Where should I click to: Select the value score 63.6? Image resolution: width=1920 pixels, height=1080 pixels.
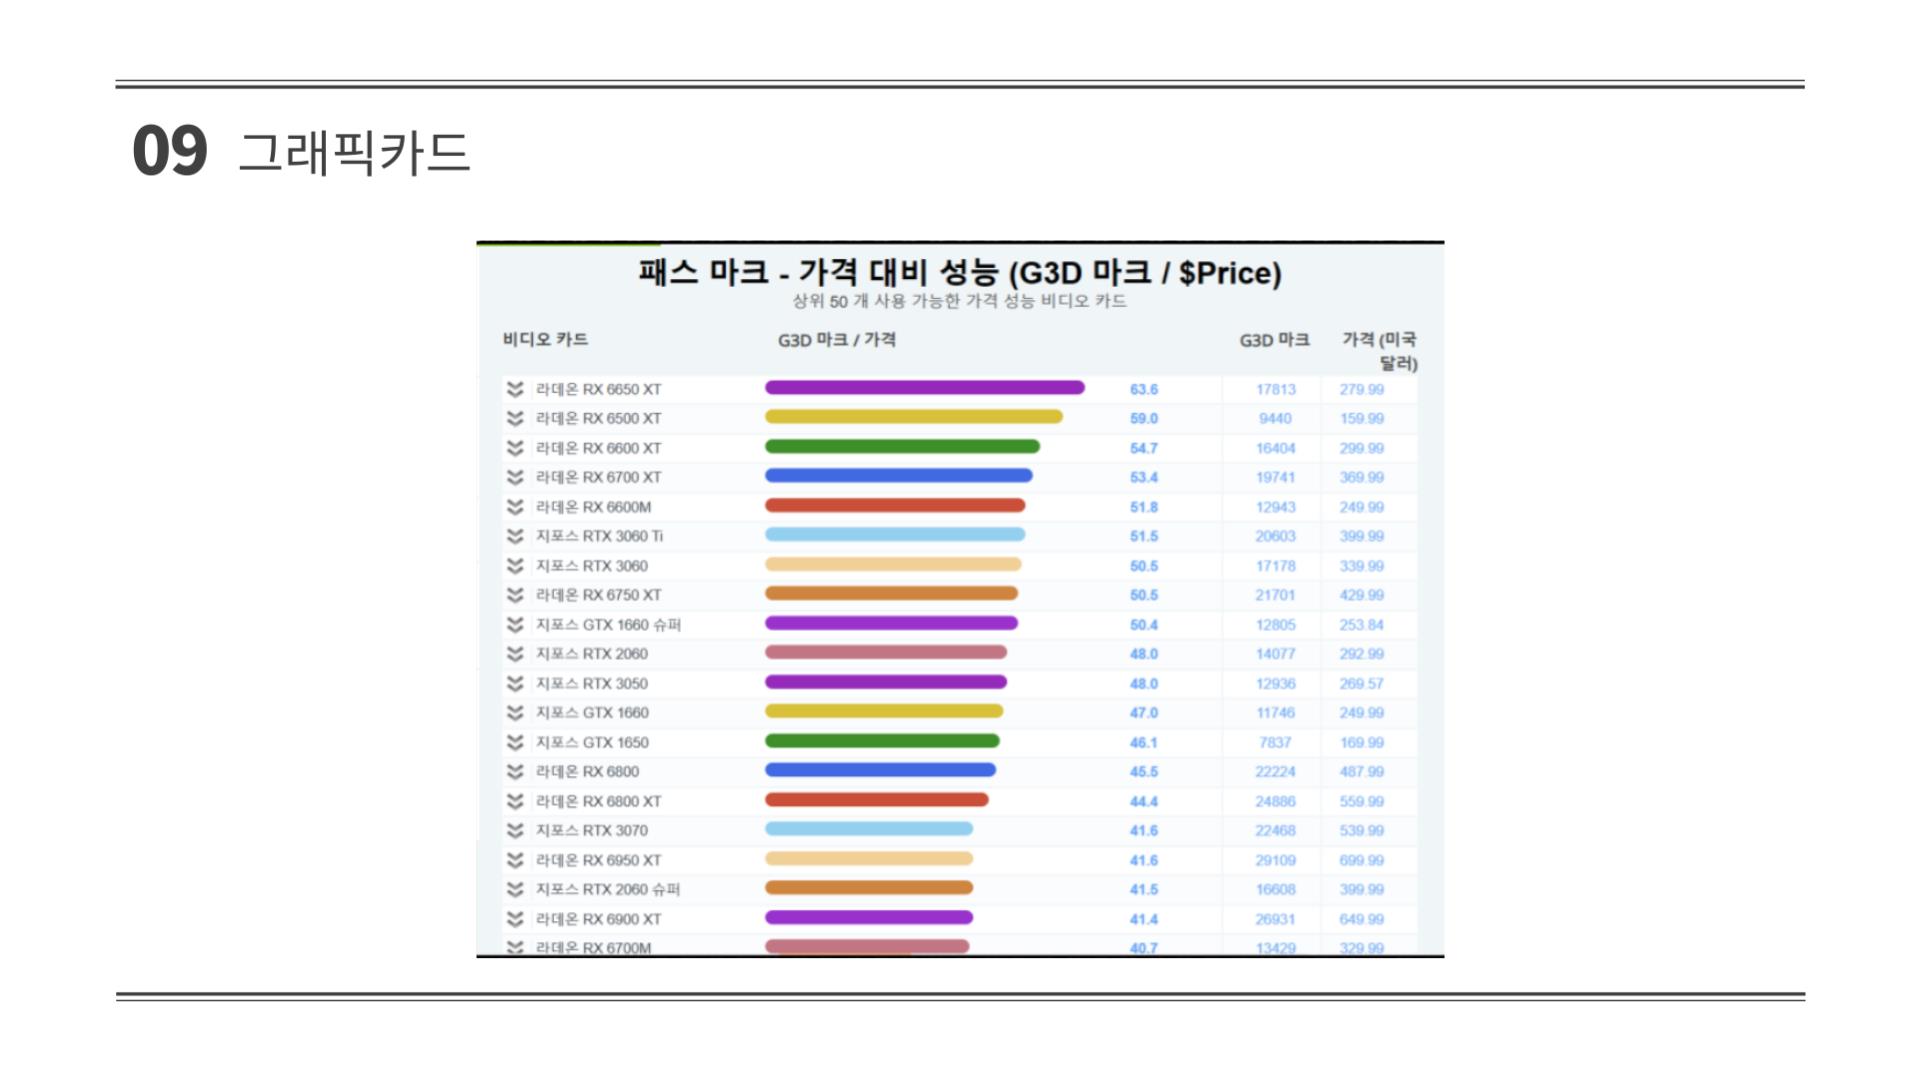(x=1144, y=390)
